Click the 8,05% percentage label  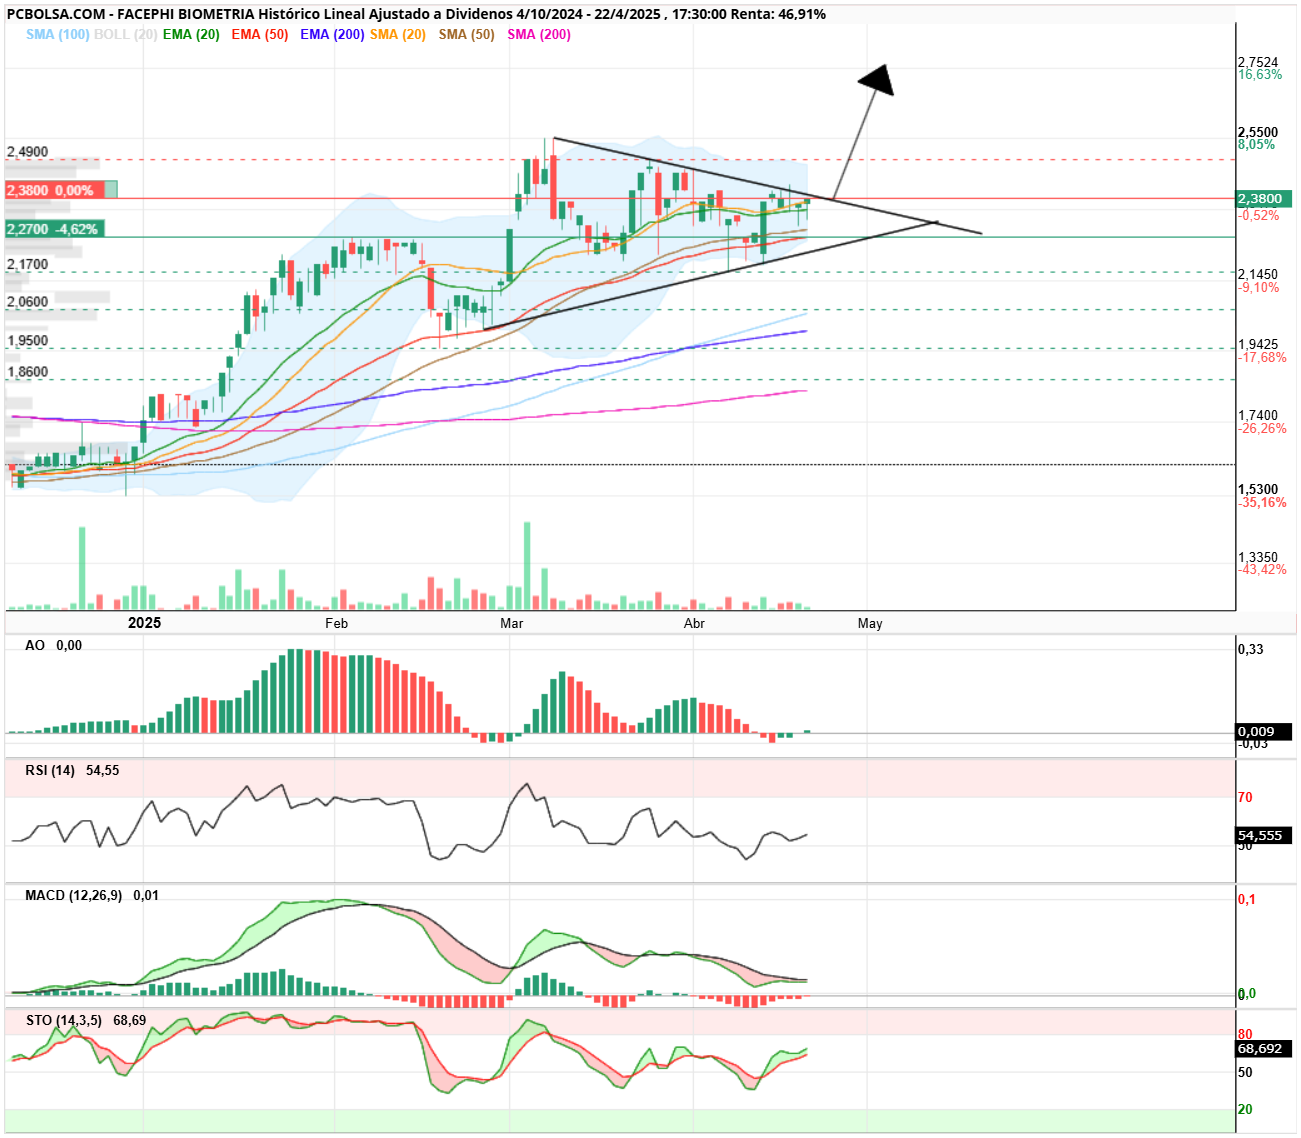tap(1257, 145)
